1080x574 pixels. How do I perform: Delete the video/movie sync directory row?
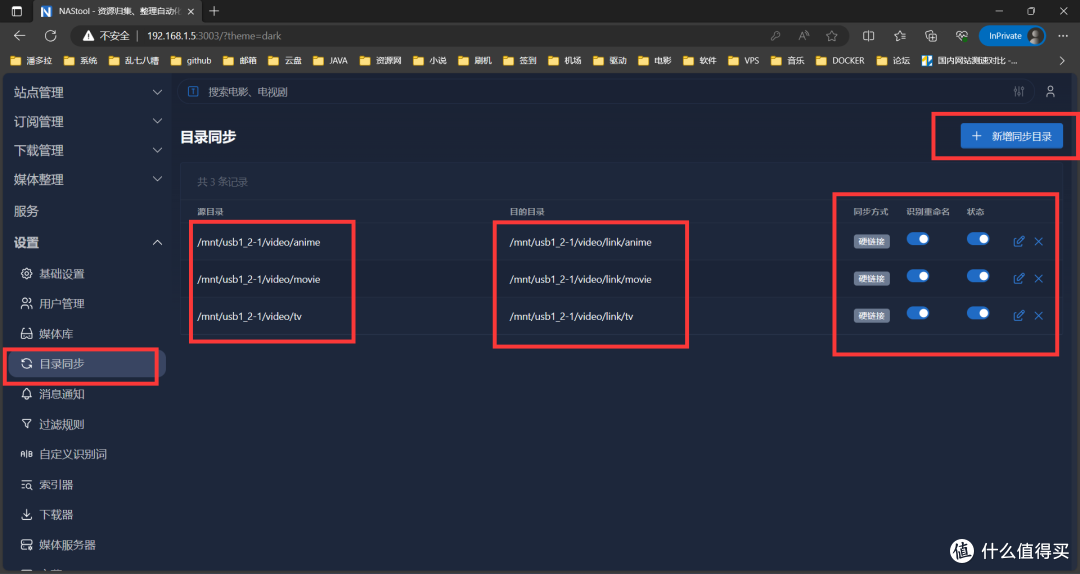point(1039,278)
